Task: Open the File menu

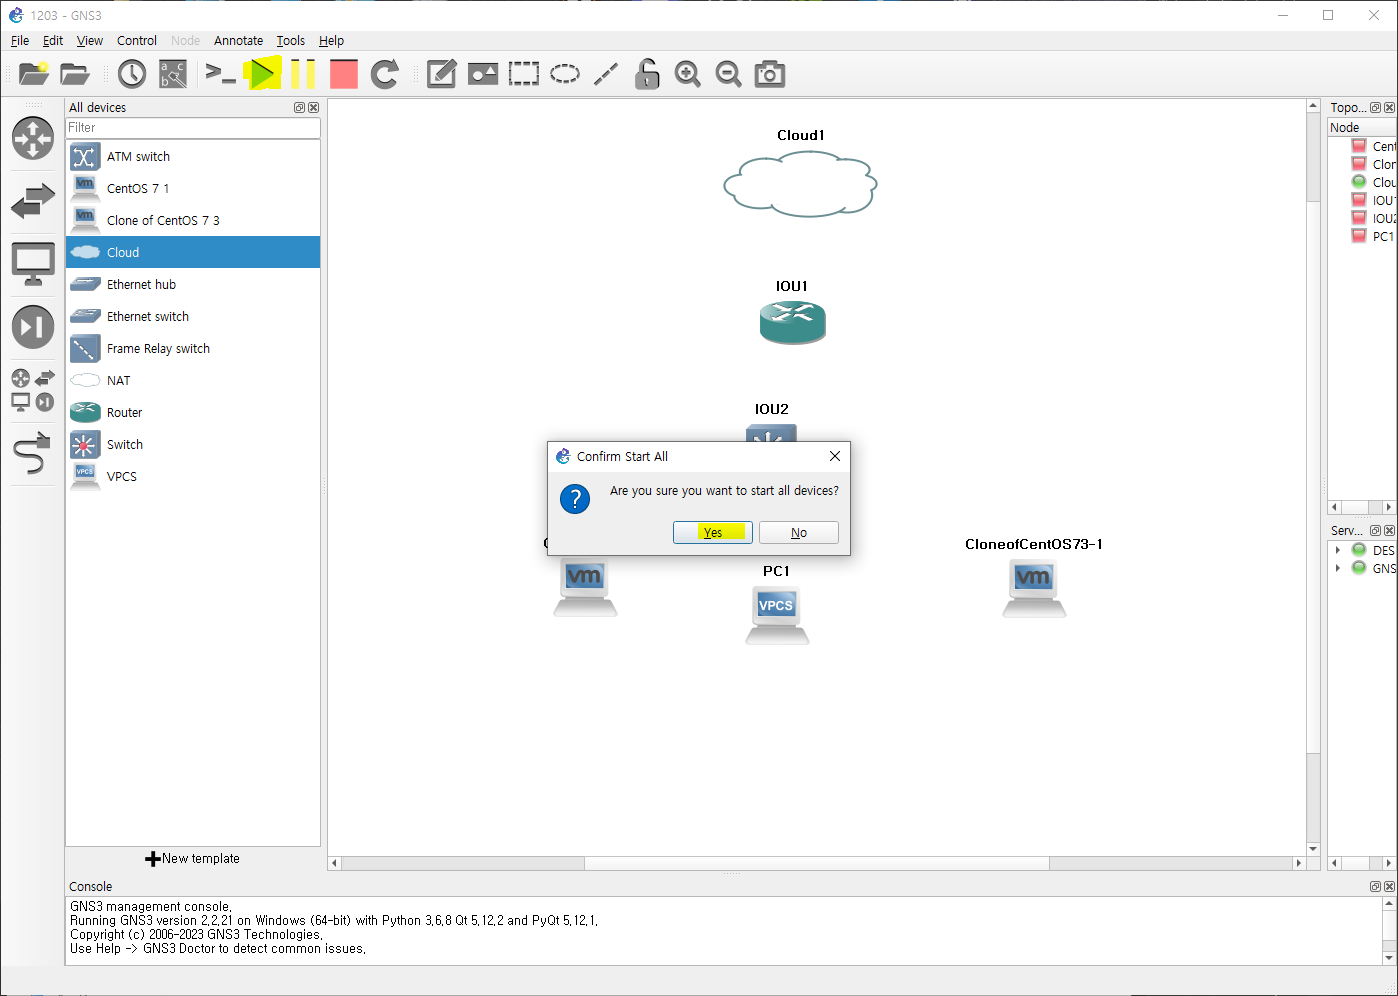Action: (x=20, y=40)
